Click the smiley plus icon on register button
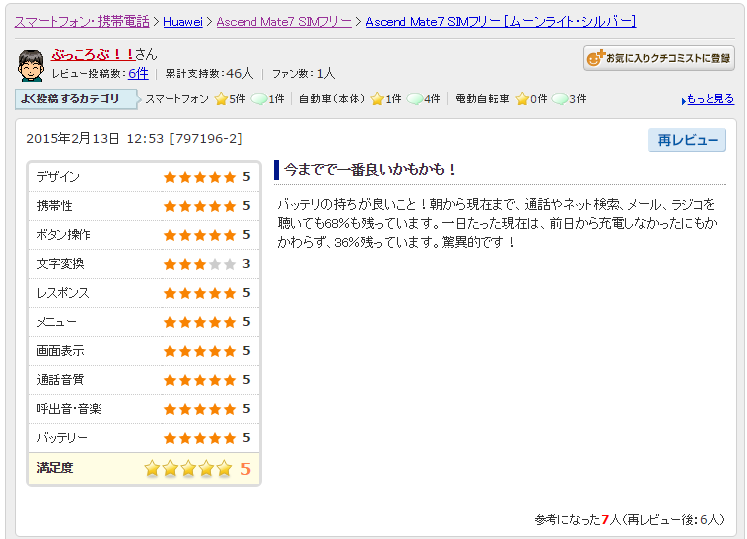Screen dimensions: 747x539 (x=595, y=58)
